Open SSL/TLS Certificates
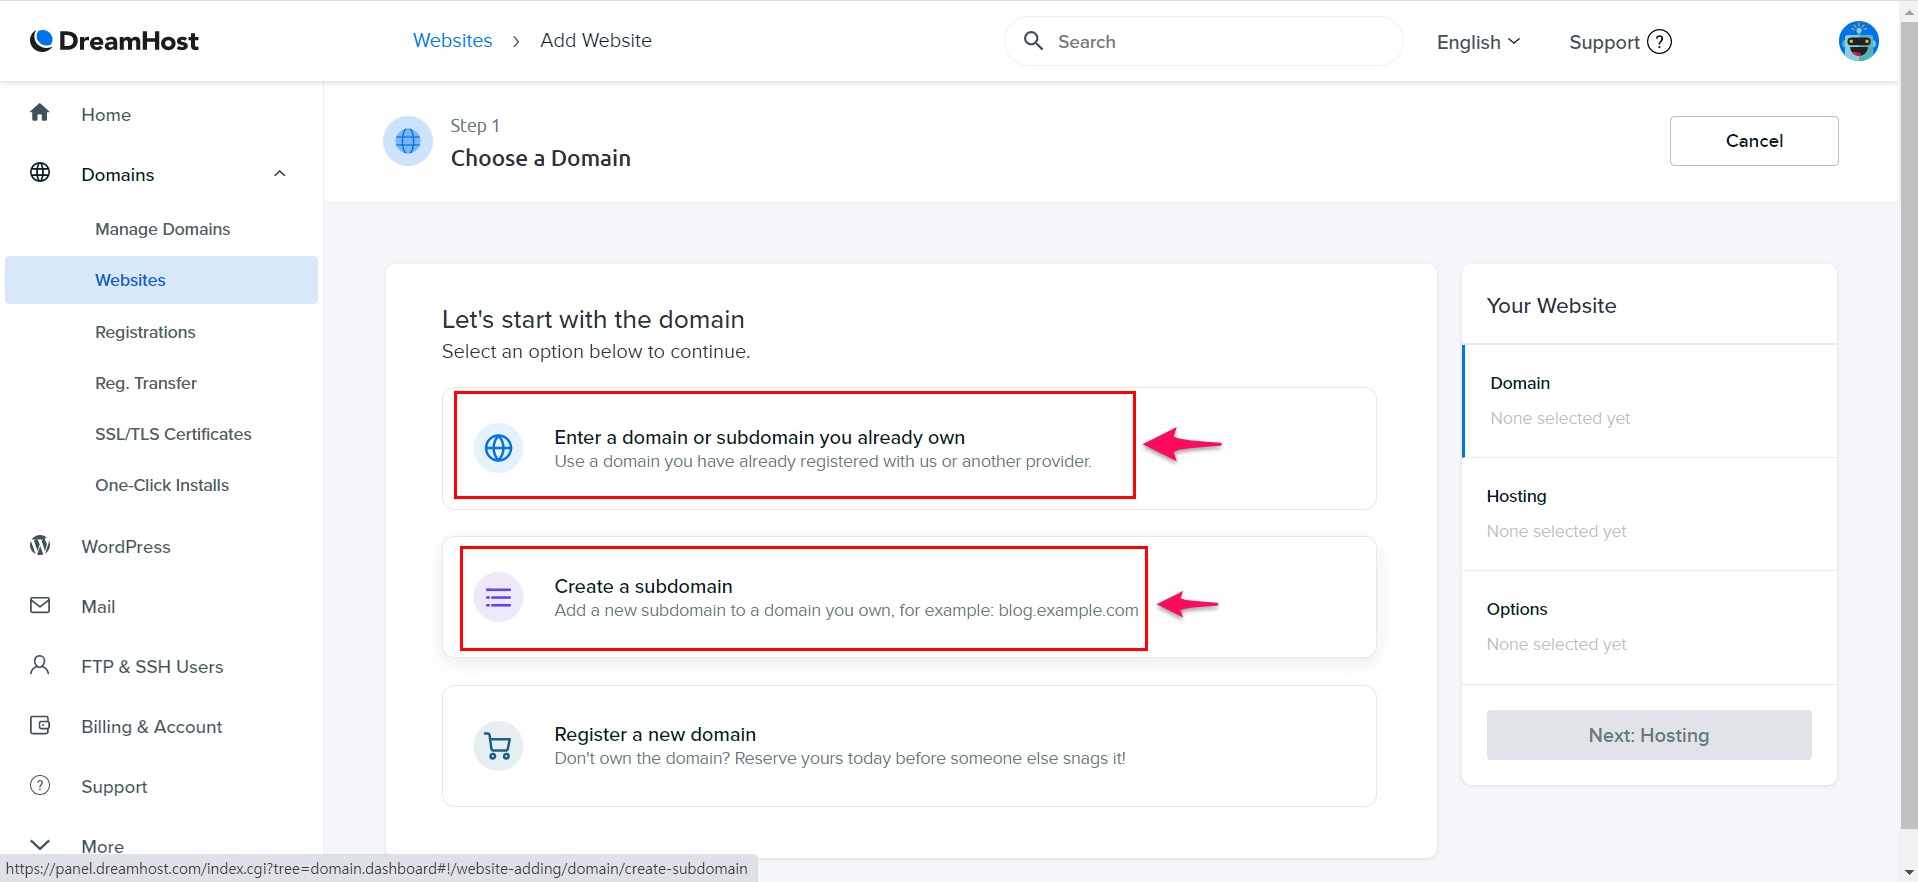The width and height of the screenshot is (1918, 882). 173,434
